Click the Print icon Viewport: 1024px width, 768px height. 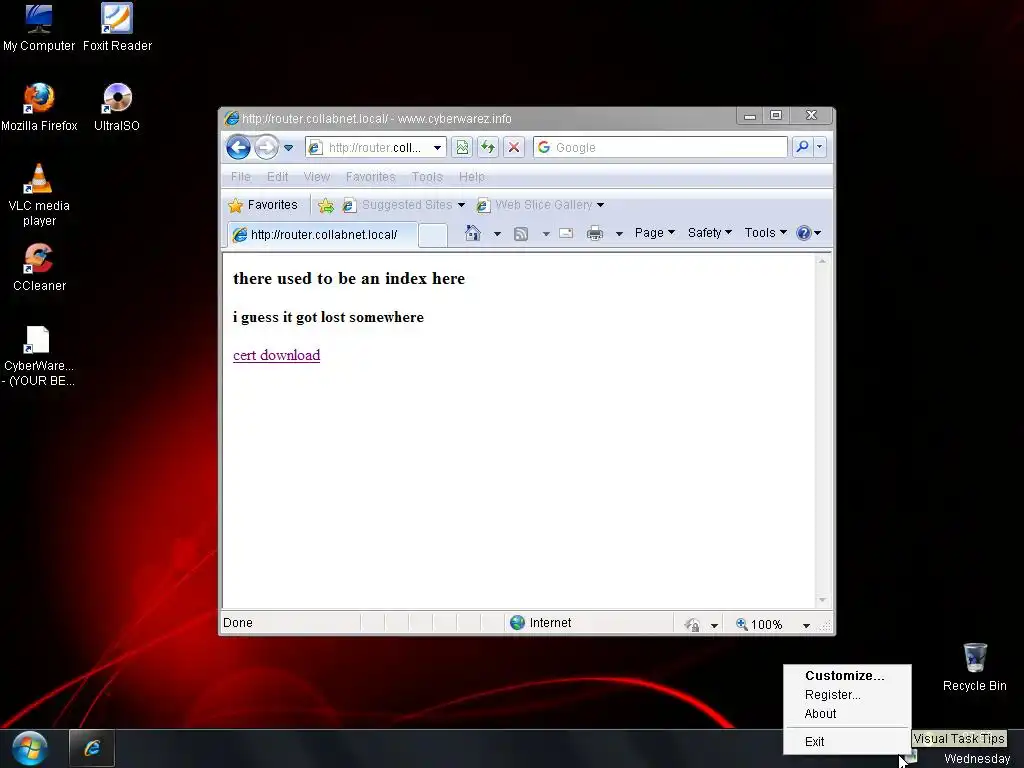594,233
